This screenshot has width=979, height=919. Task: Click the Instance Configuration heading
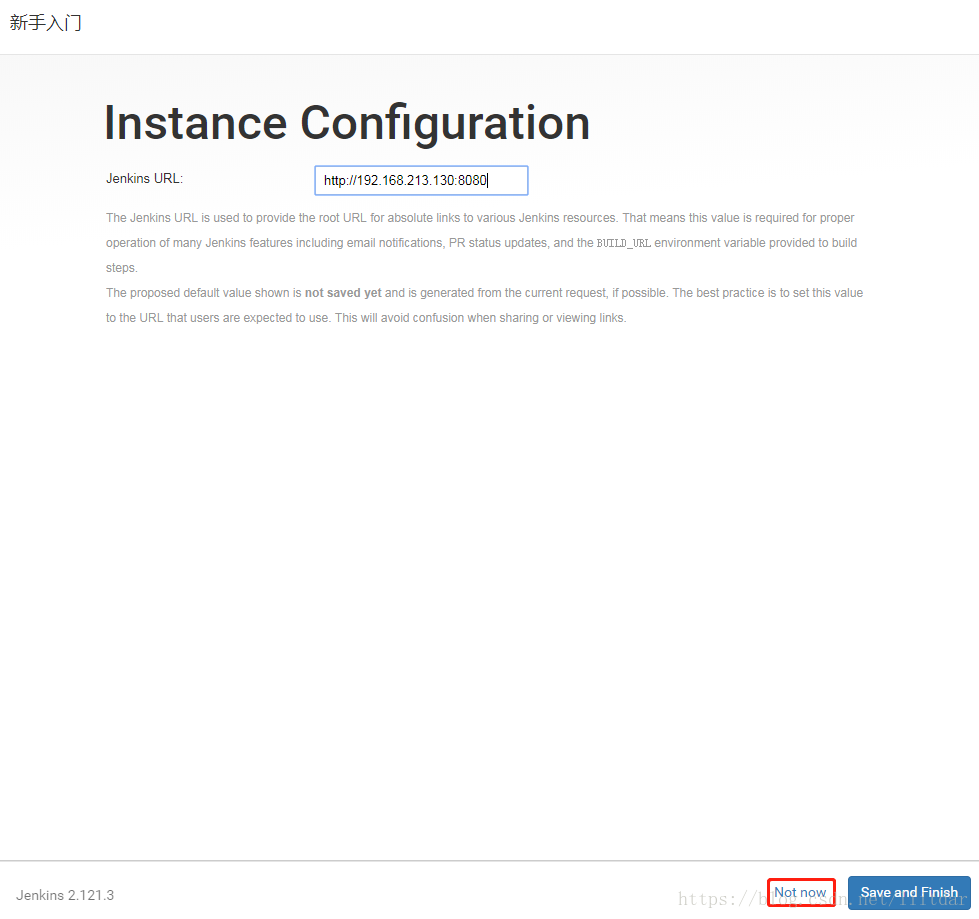click(x=347, y=123)
